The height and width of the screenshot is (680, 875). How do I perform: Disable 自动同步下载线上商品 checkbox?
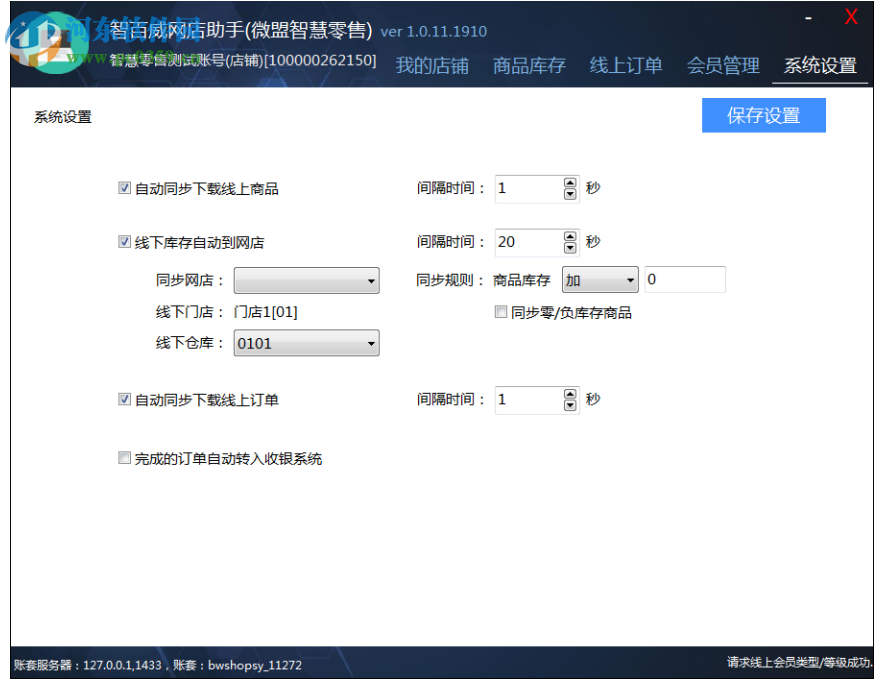coord(124,187)
